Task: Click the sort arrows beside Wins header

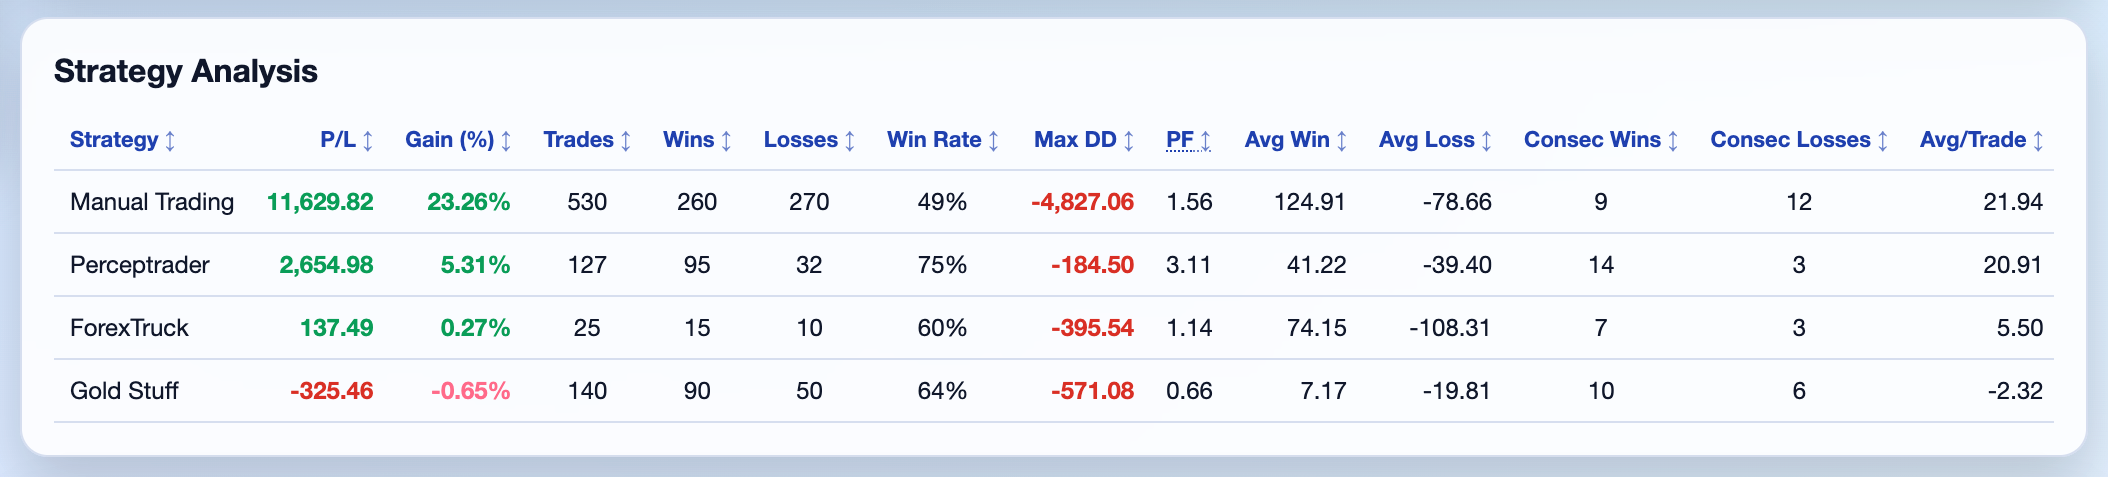Action: tap(726, 141)
